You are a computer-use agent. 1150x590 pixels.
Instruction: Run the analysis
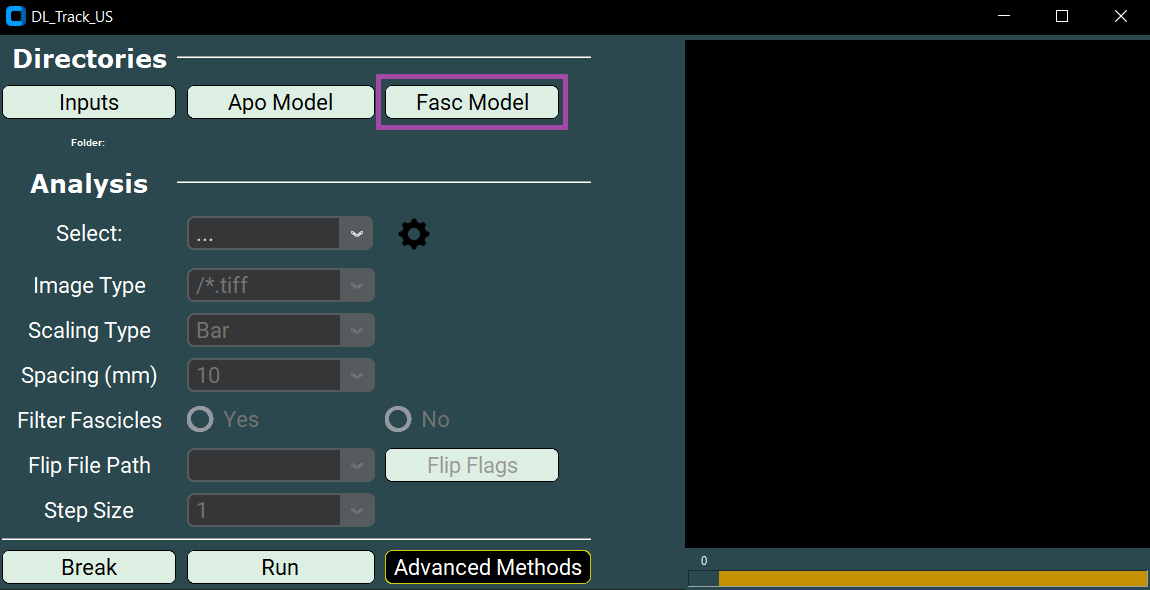pos(280,567)
